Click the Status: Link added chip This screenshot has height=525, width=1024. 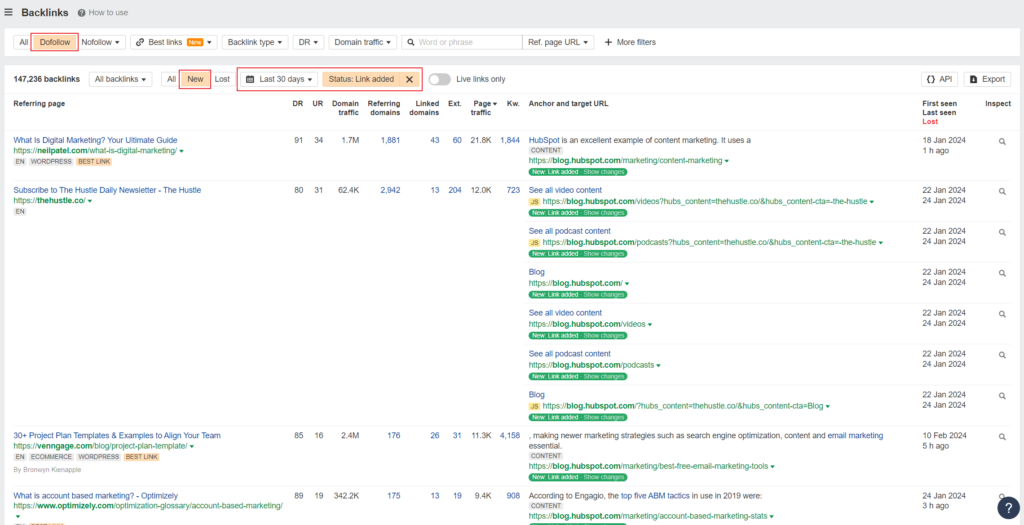pyautogui.click(x=361, y=79)
